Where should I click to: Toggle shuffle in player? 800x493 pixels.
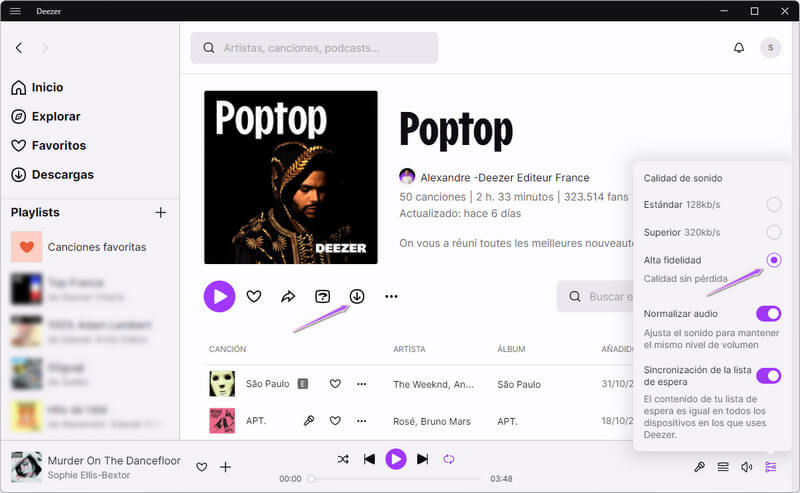pos(343,459)
